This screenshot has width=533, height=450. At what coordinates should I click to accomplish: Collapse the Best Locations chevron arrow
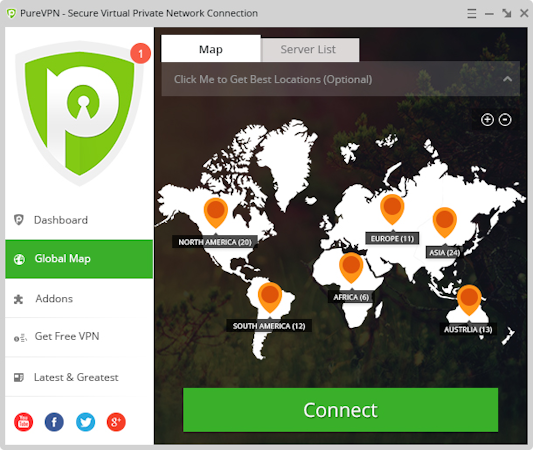click(x=508, y=79)
